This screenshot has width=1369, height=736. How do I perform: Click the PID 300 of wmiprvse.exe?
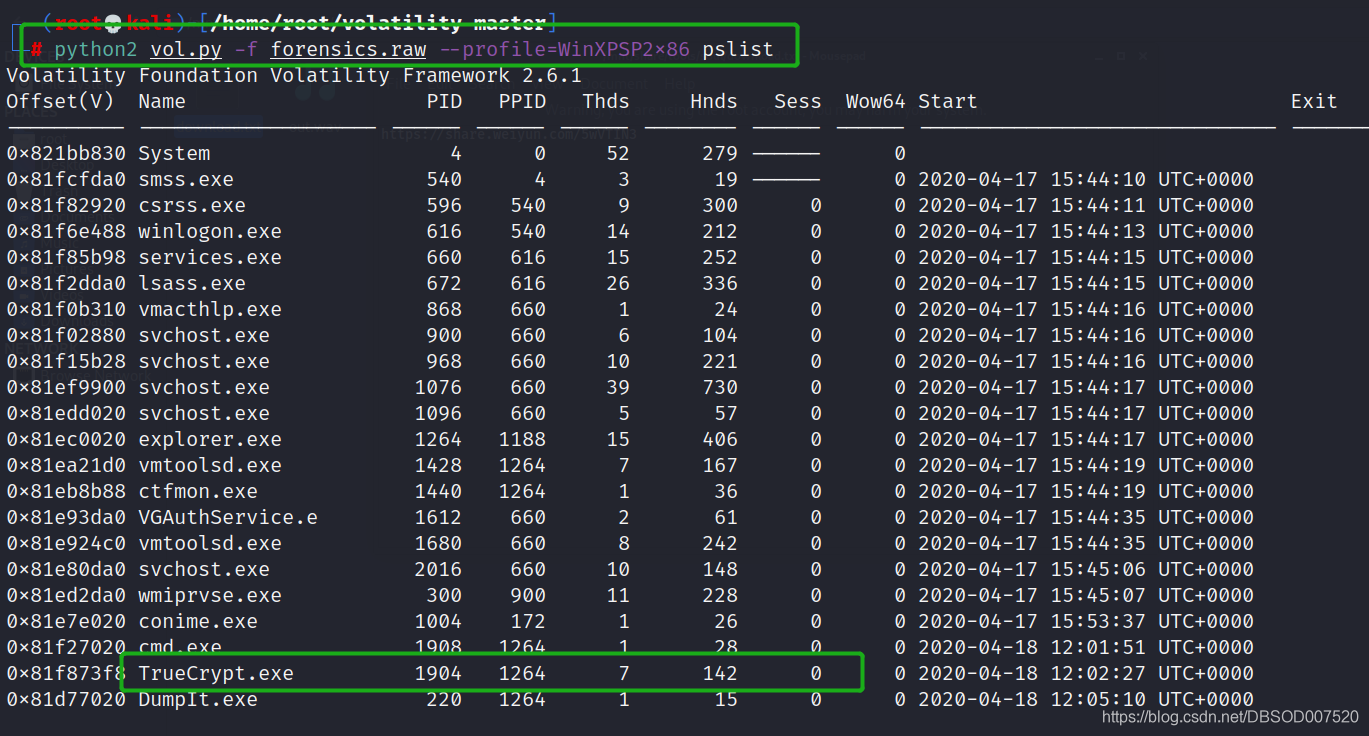[444, 595]
